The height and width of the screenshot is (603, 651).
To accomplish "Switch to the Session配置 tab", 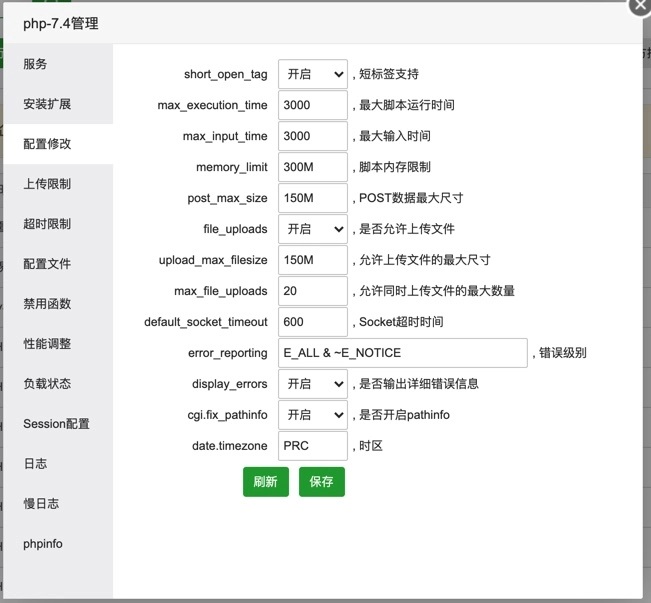I will click(57, 424).
